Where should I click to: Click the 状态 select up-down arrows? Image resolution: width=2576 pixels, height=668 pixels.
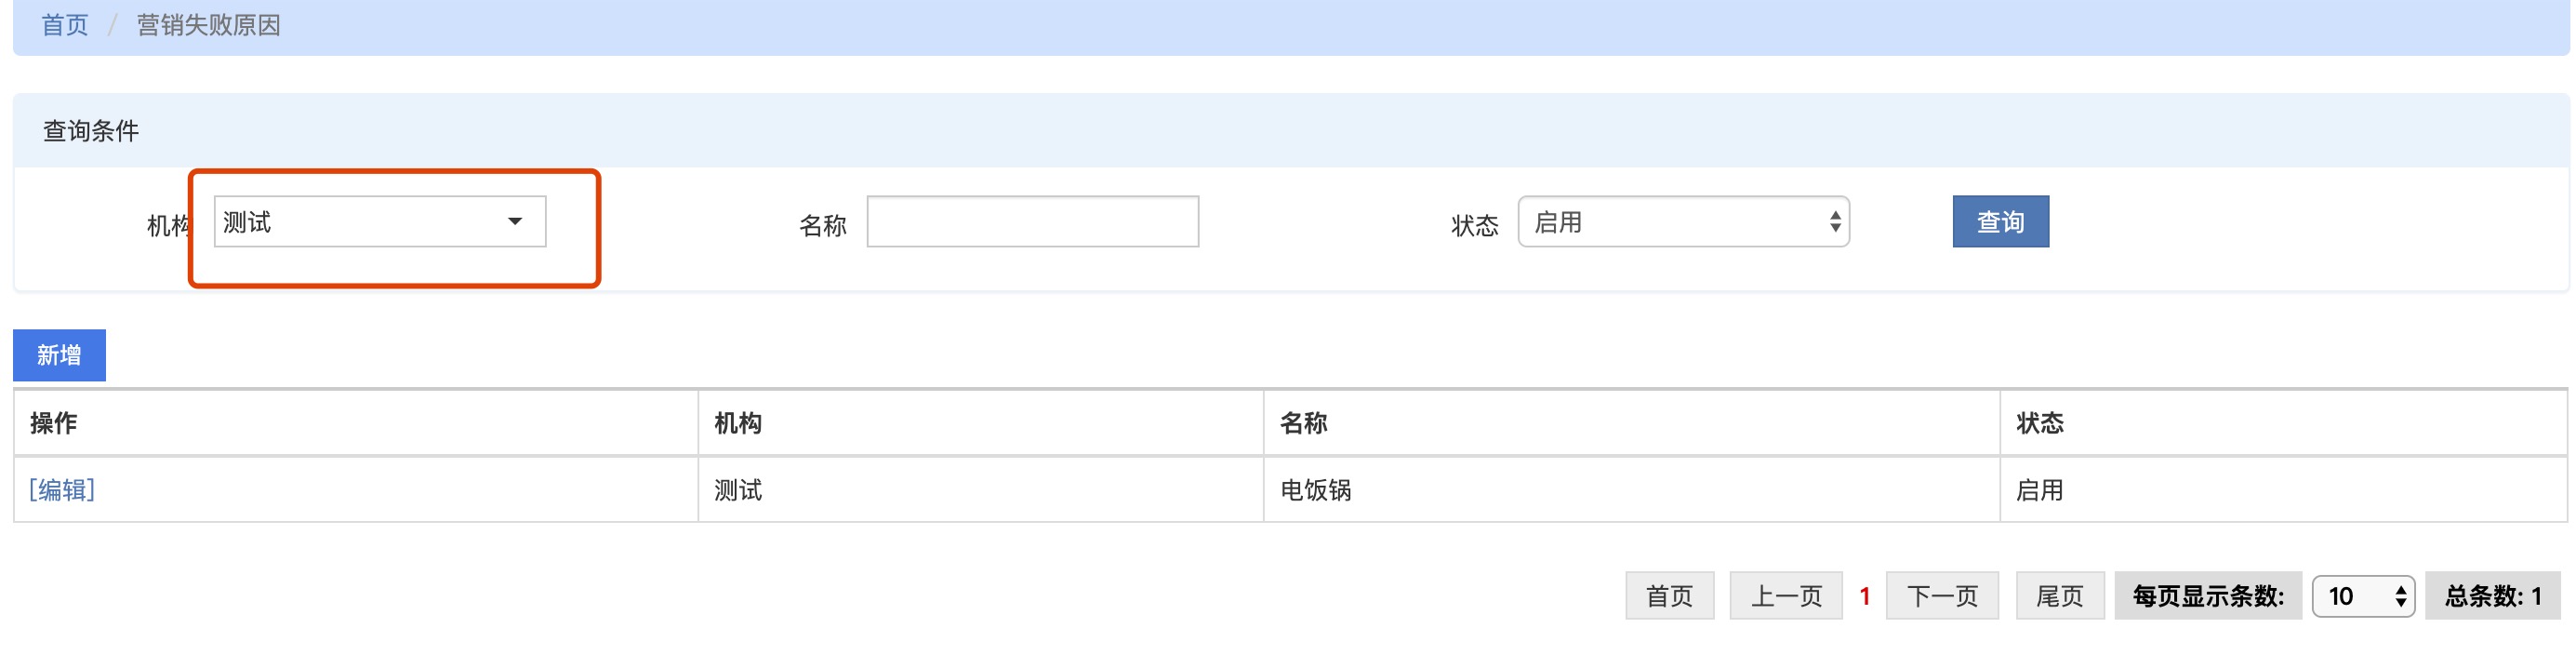point(1834,222)
